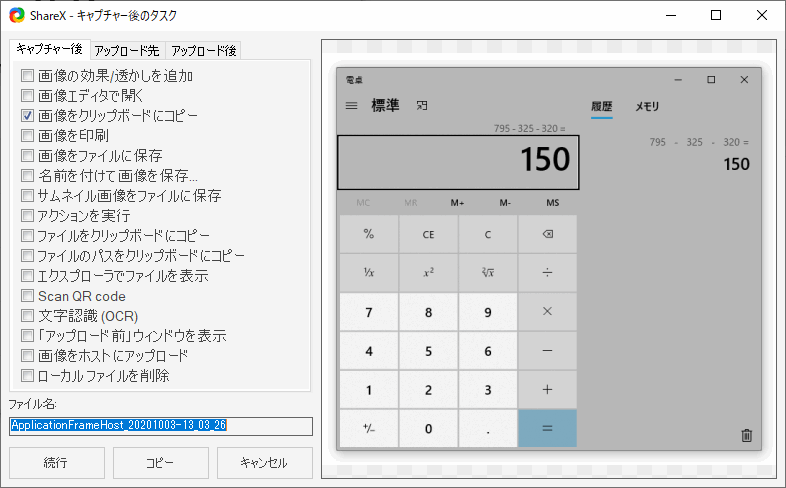Viewport: 786px width, 488px height.
Task: Click the multiplication key
Action: click(x=547, y=312)
